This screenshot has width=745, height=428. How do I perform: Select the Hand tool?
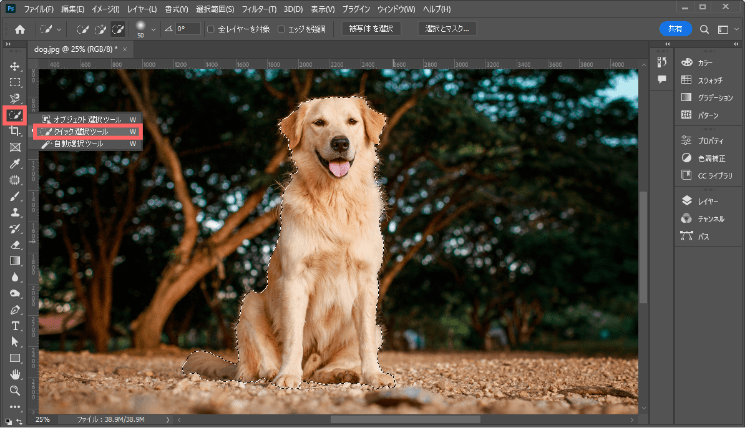(15, 374)
